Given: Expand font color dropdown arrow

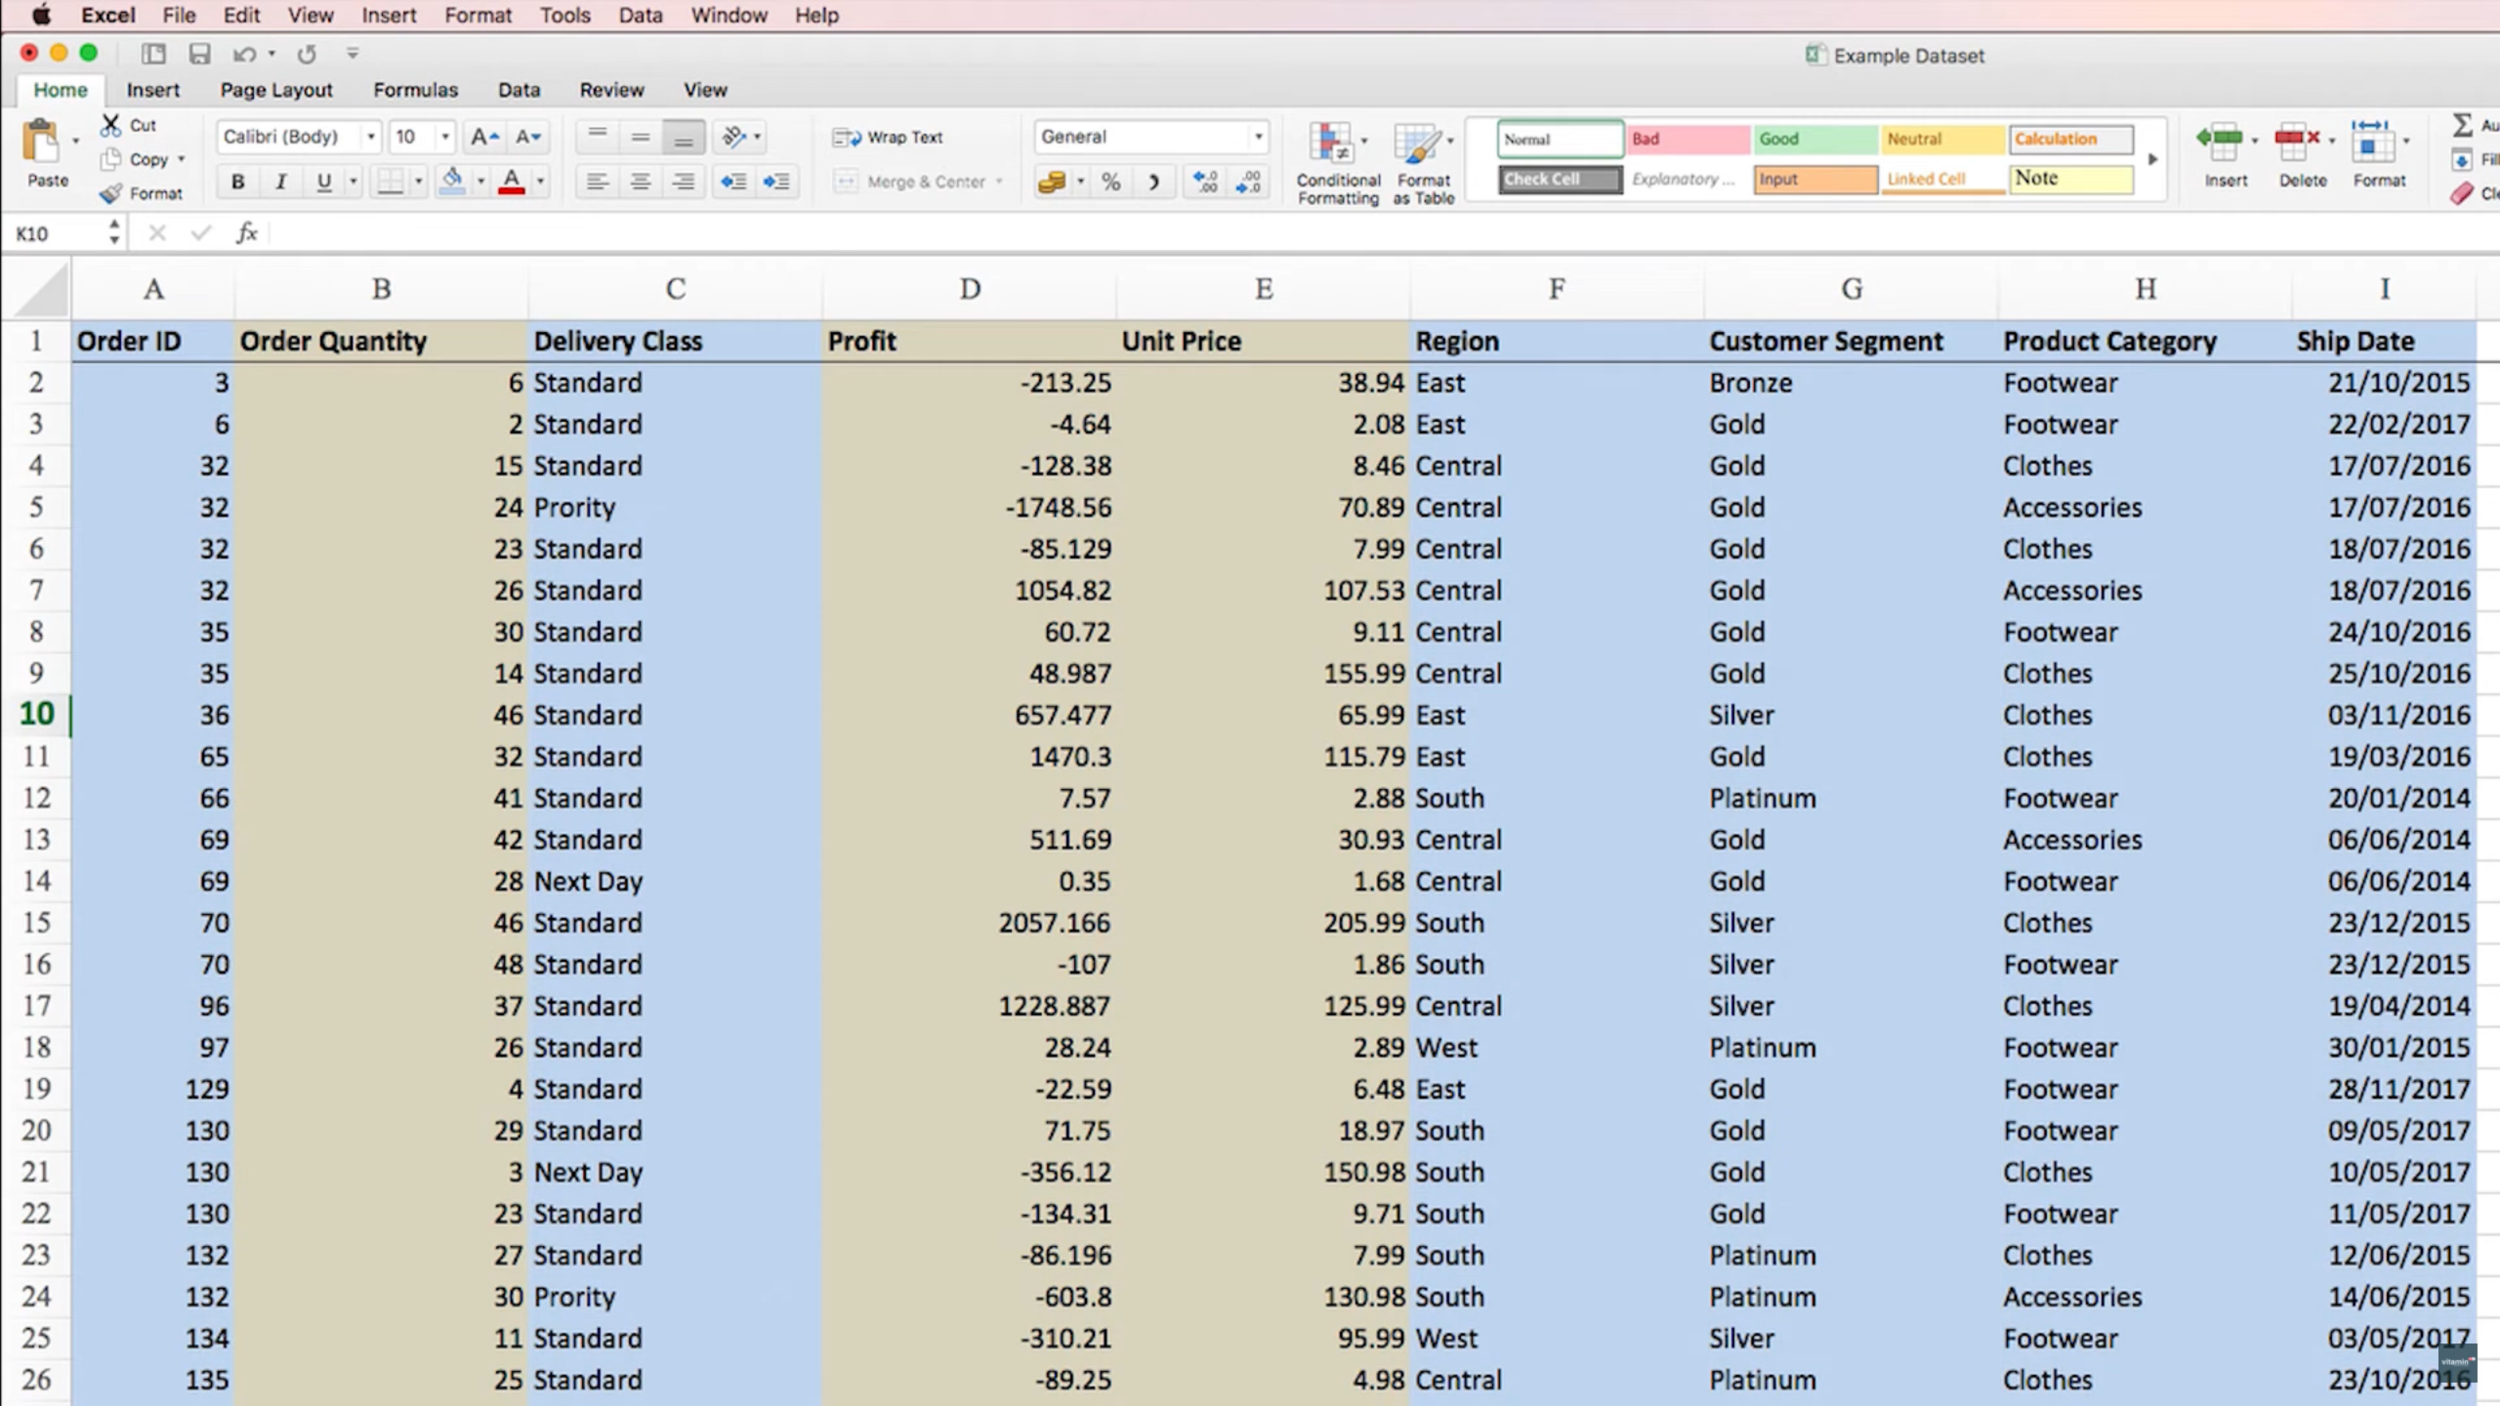Looking at the screenshot, I should coord(540,181).
